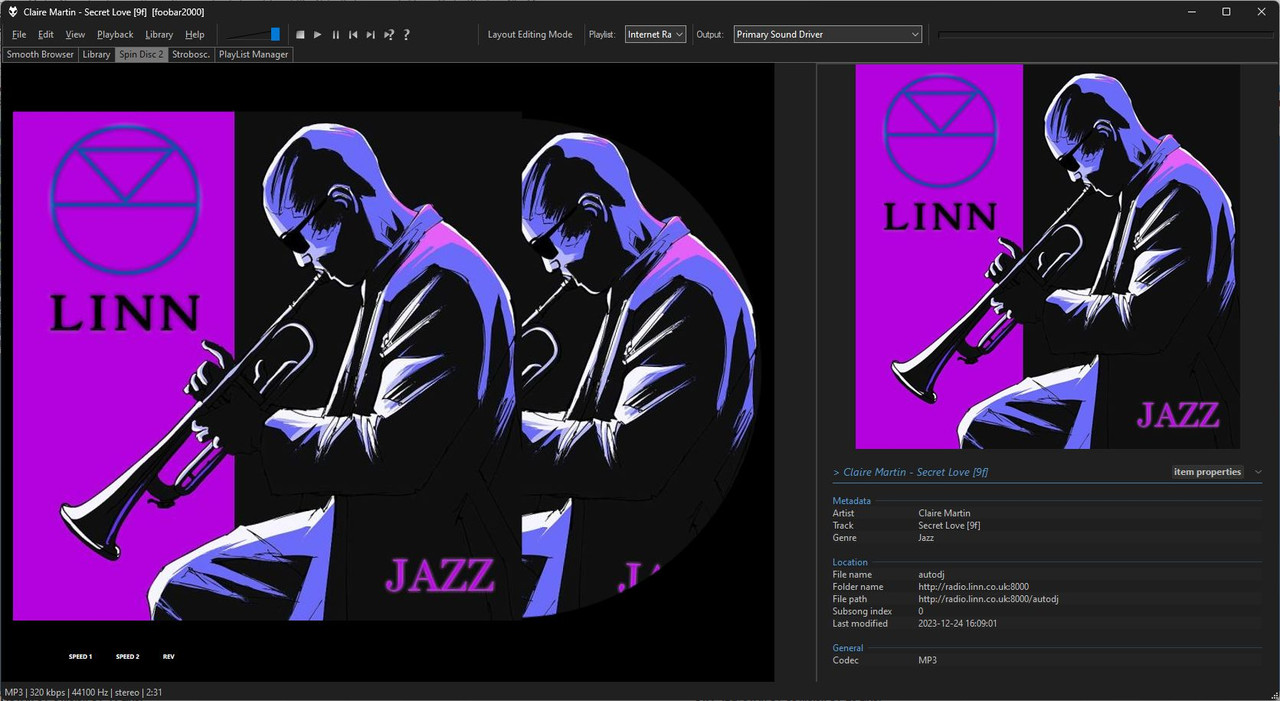
Task: Click the question mark toolbar icon
Action: [x=406, y=34]
